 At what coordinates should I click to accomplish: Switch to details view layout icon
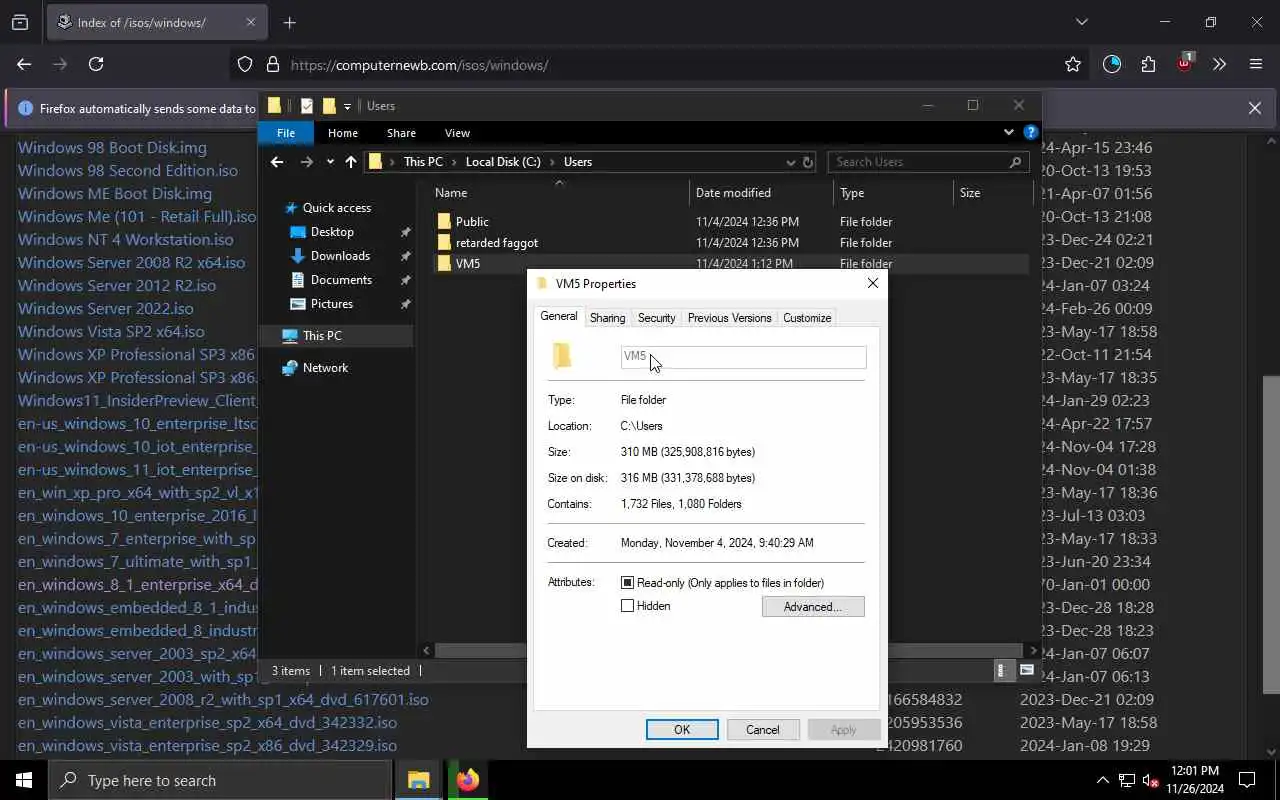point(1002,671)
